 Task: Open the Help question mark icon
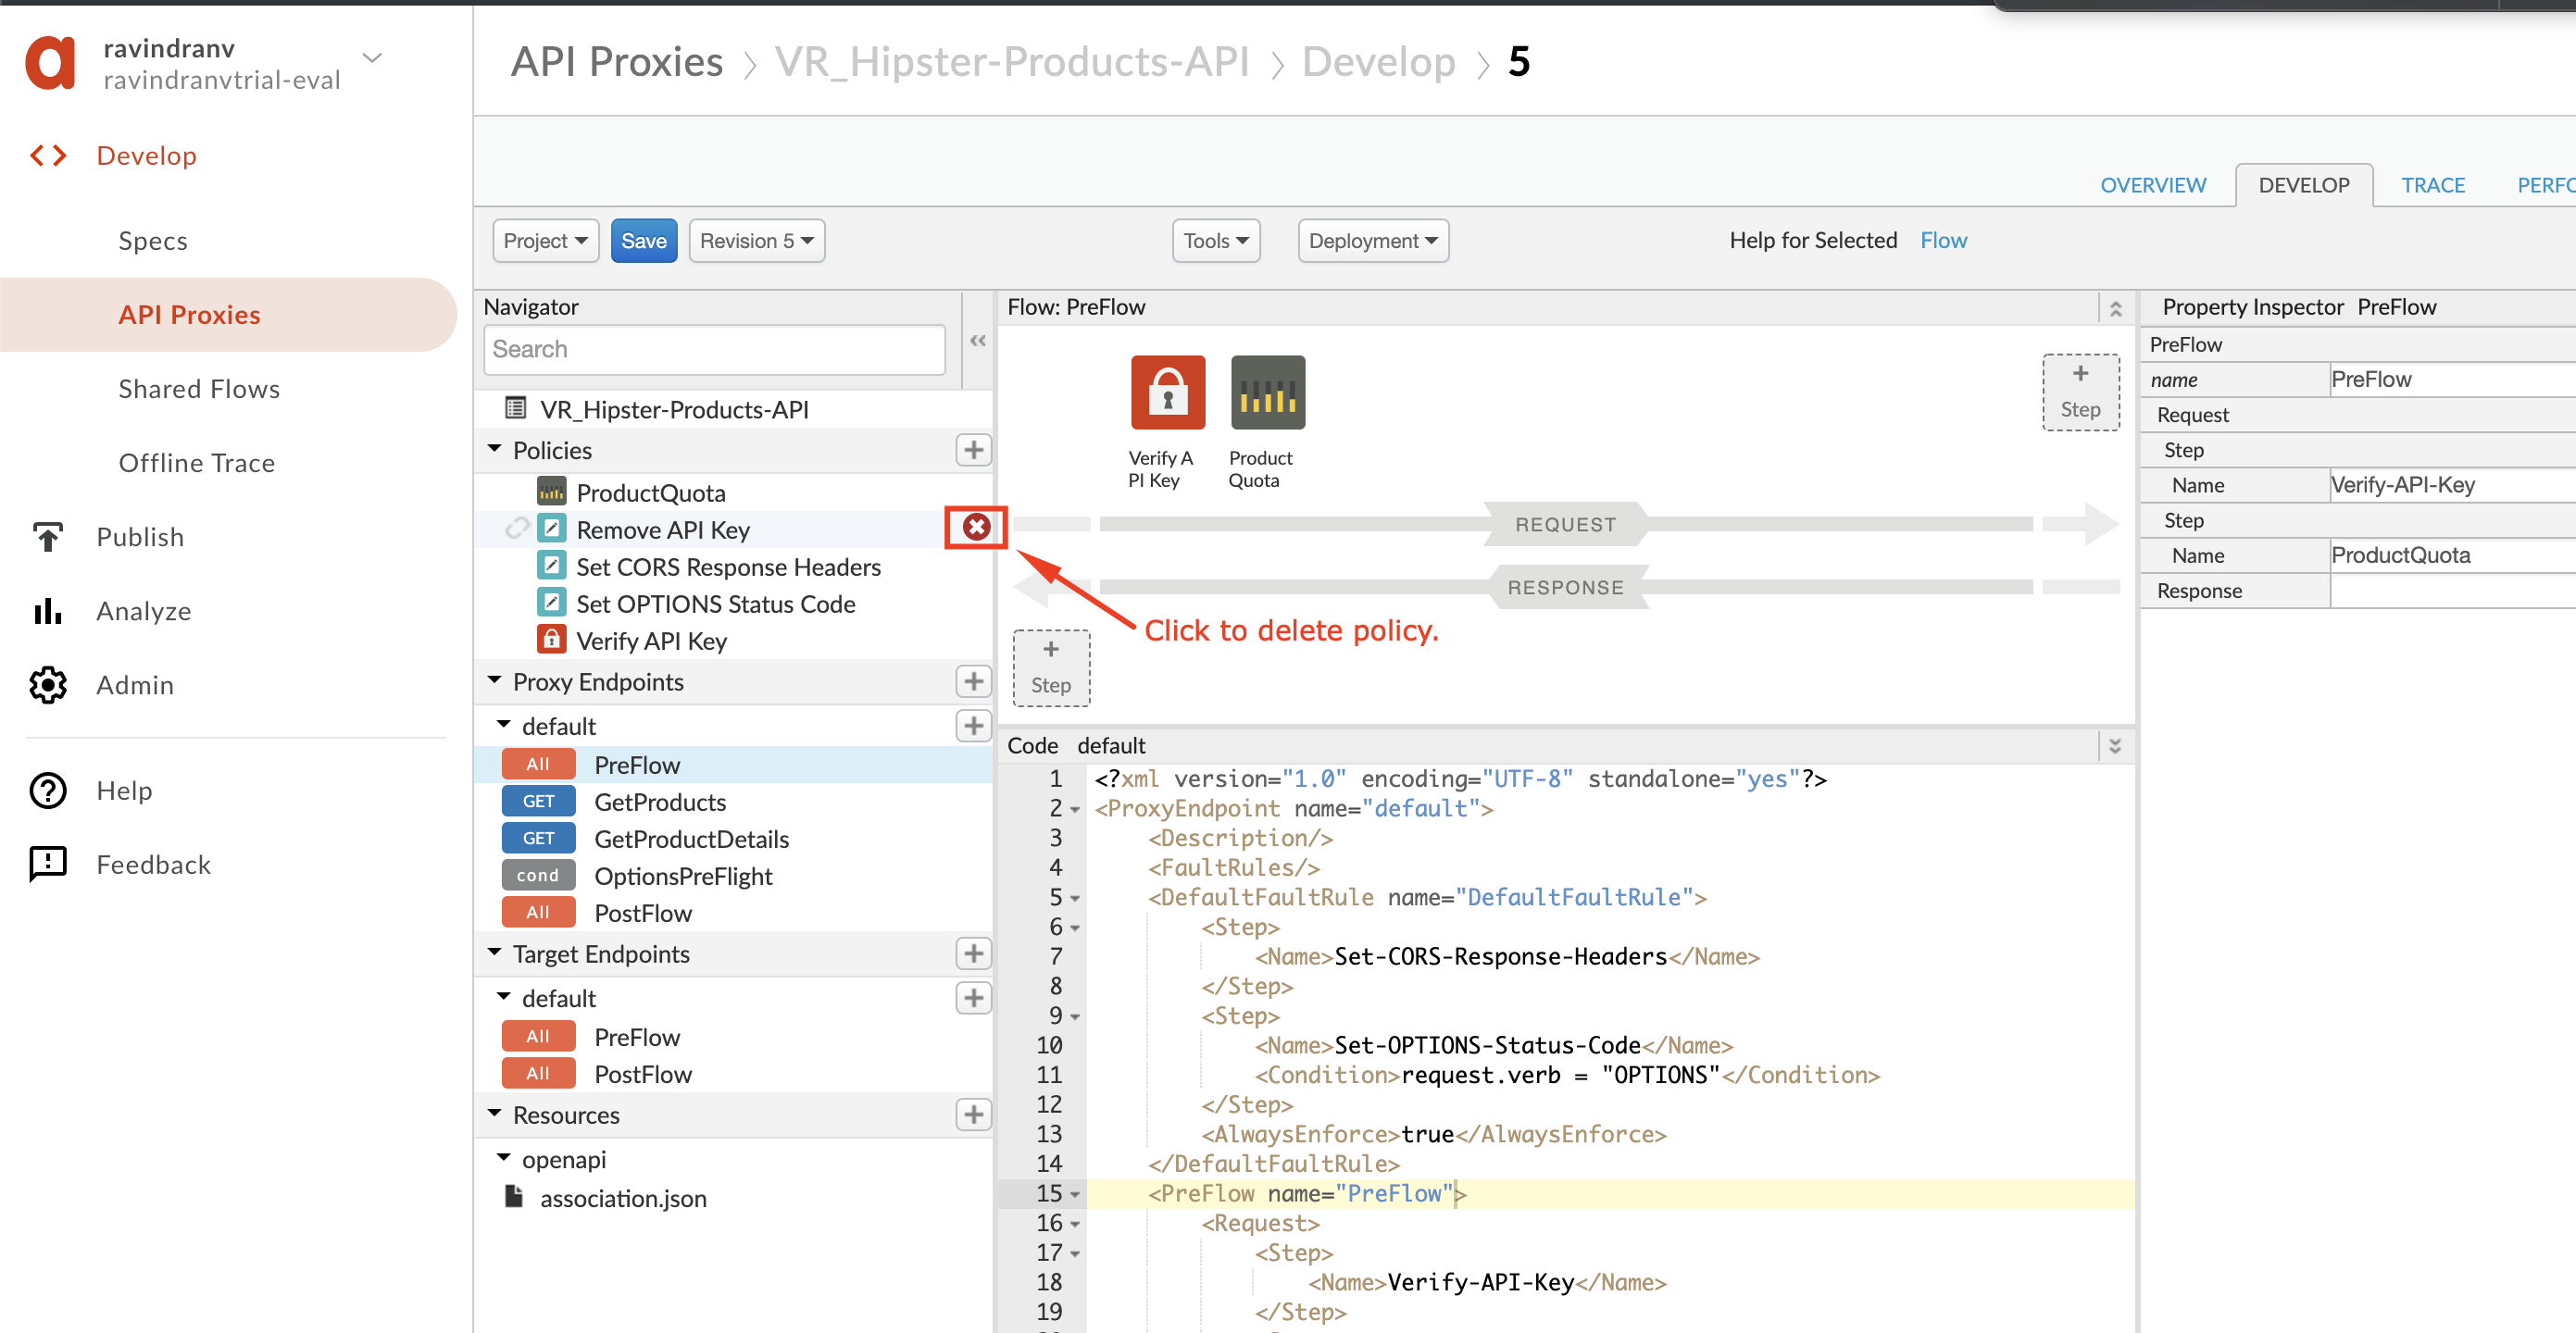[x=48, y=791]
